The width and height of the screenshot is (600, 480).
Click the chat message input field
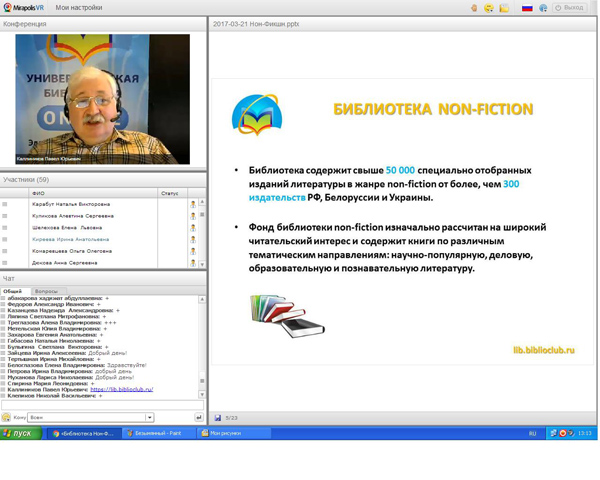[x=103, y=405]
